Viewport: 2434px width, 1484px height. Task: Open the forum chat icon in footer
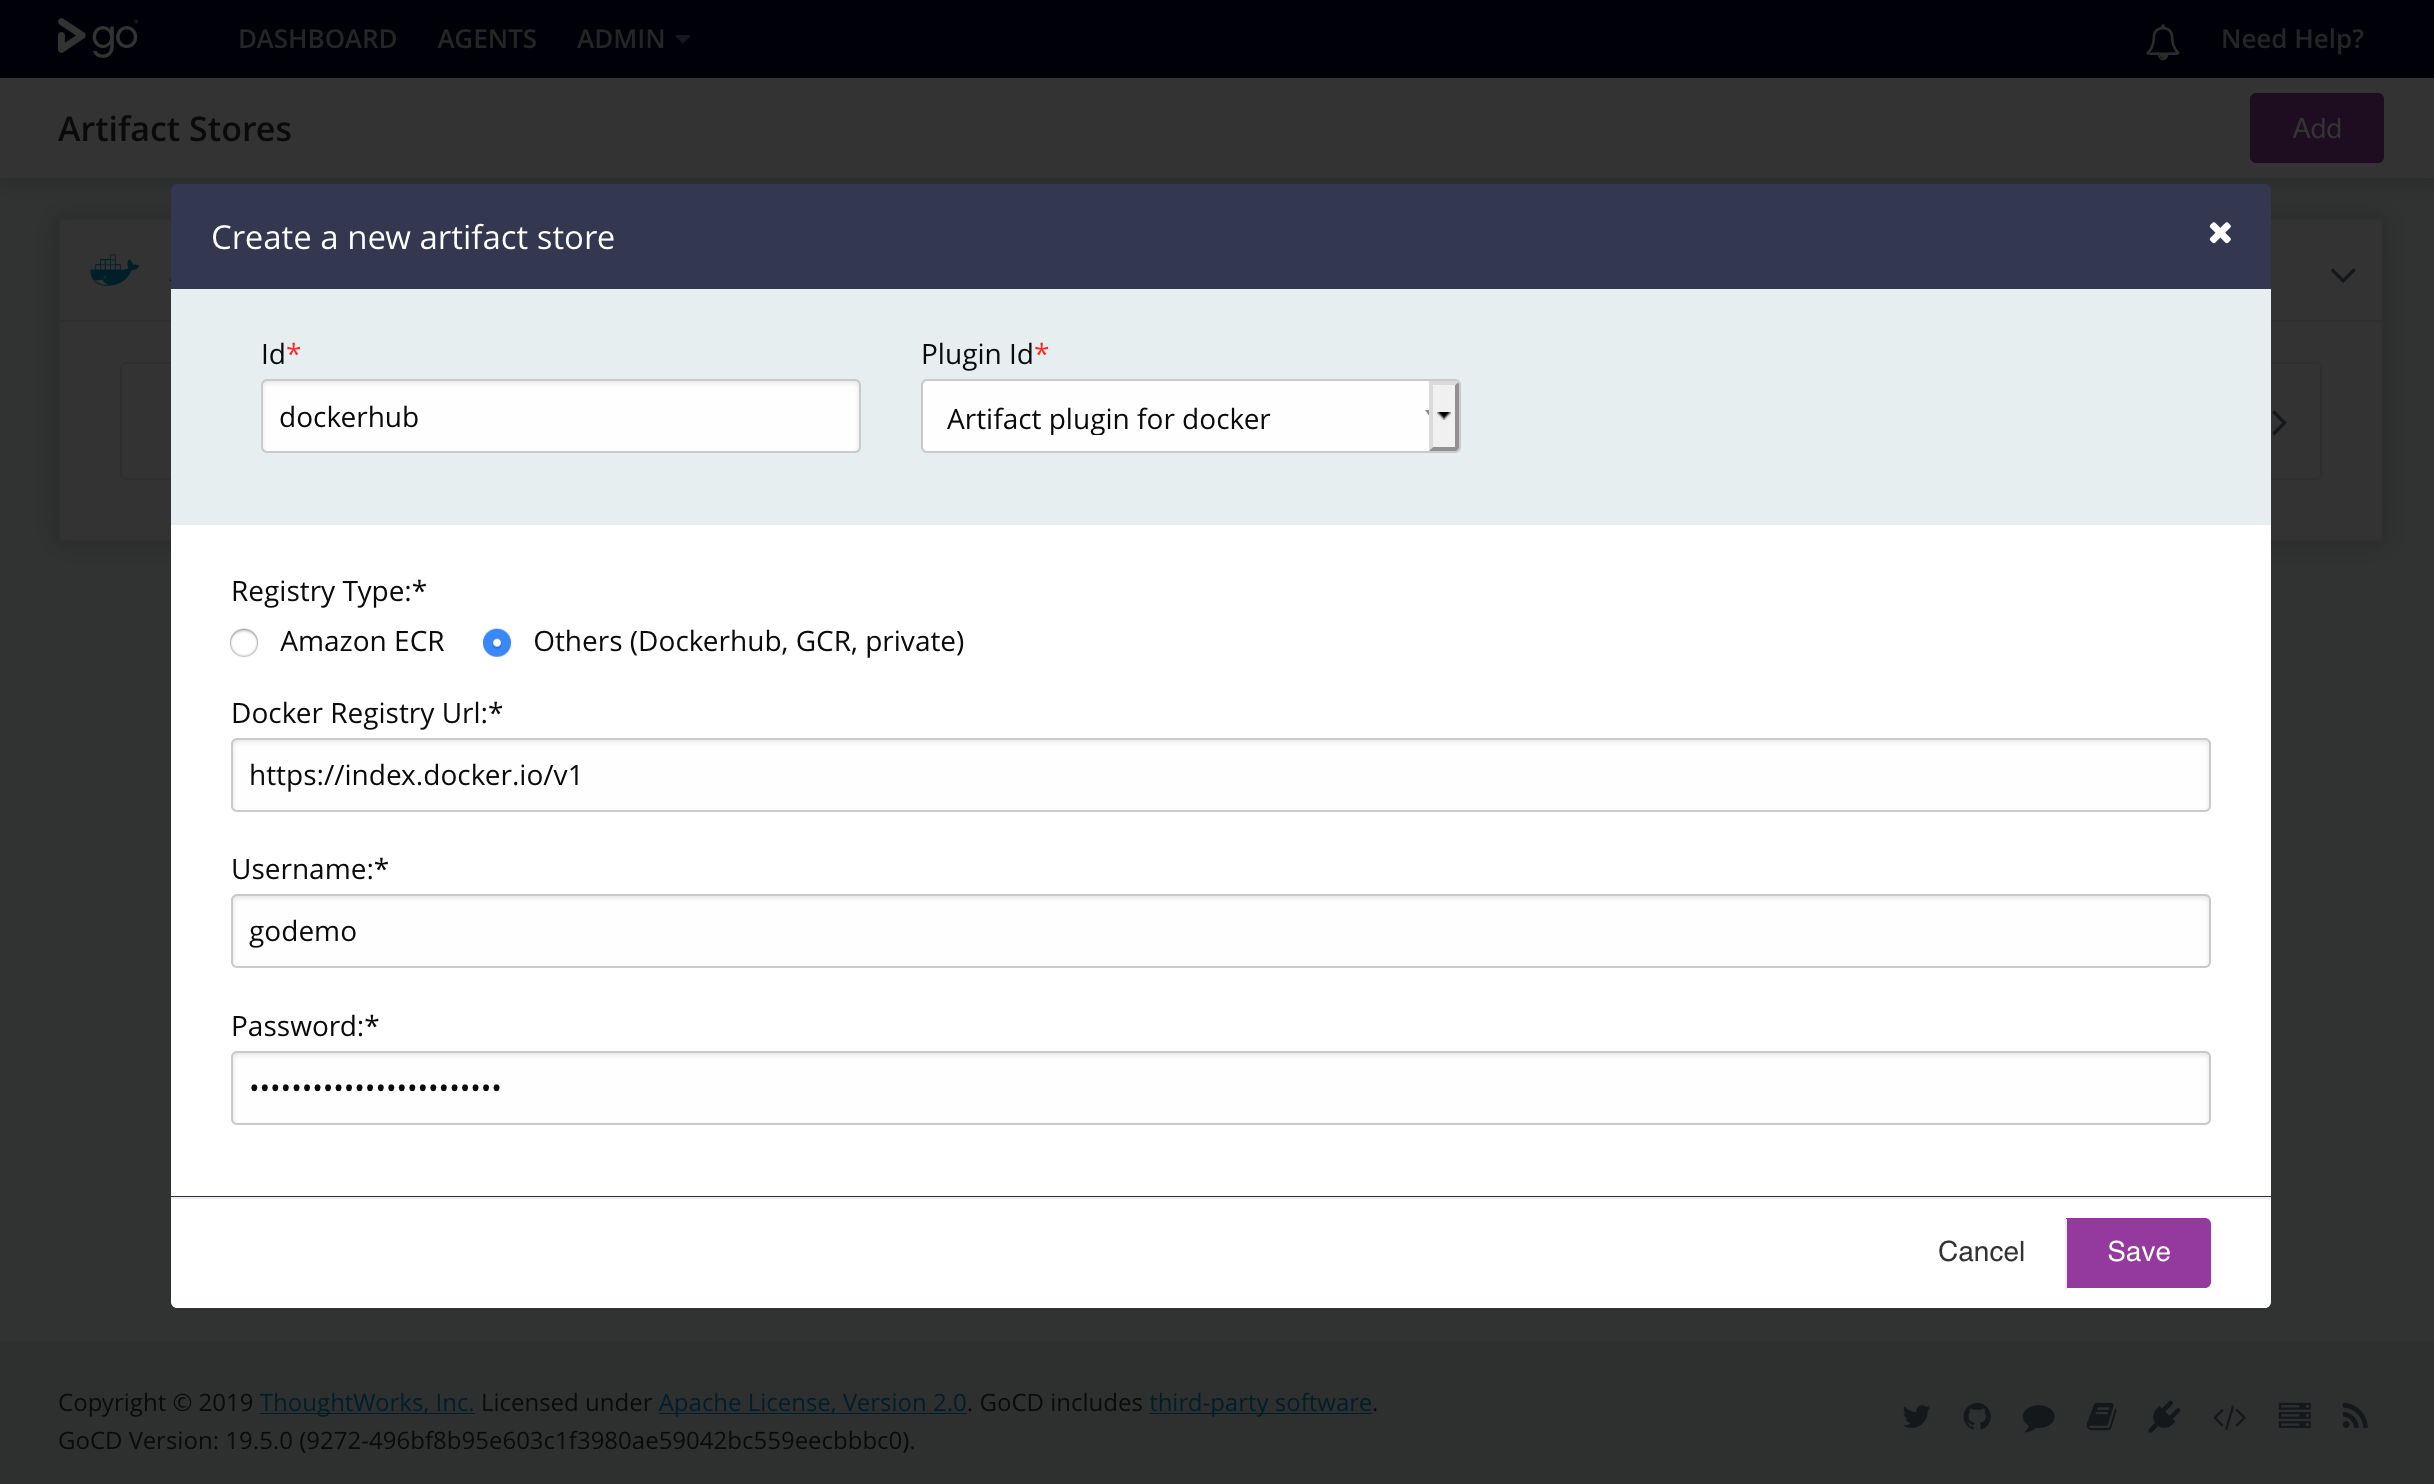tap(2037, 1417)
